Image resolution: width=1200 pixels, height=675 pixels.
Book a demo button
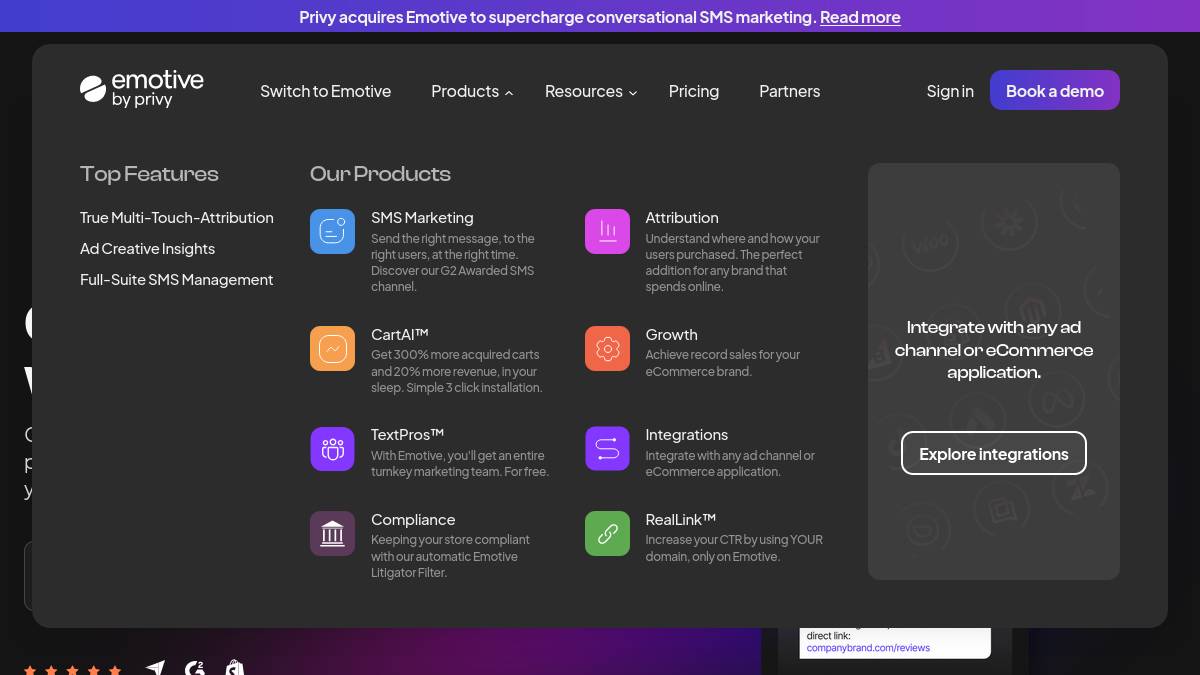click(1055, 90)
